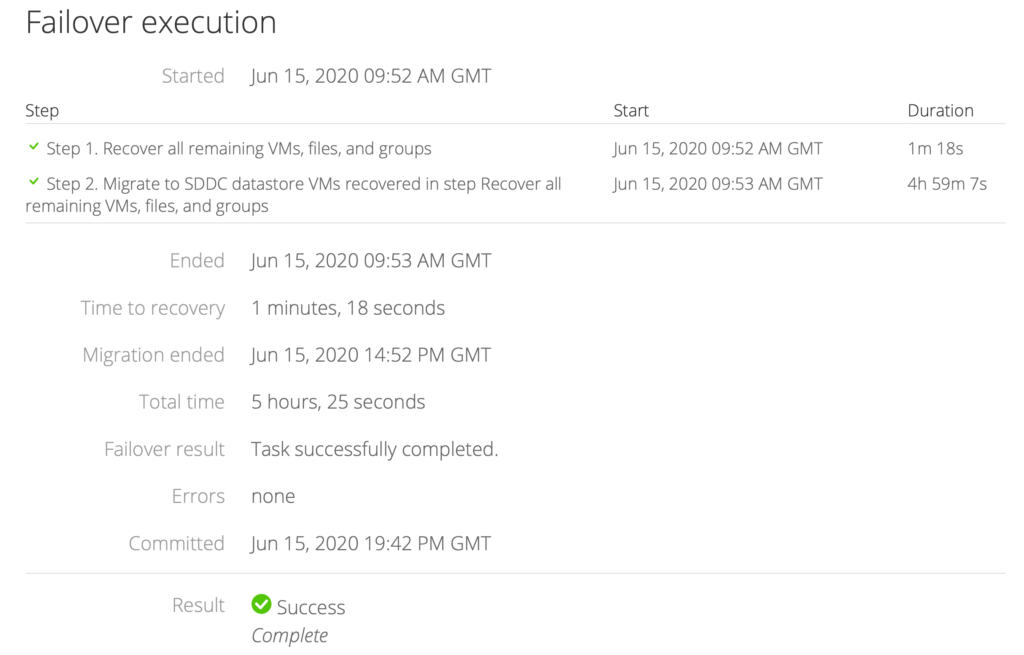Image resolution: width=1024 pixels, height=655 pixels.
Task: Select the Step column header
Action: point(42,110)
